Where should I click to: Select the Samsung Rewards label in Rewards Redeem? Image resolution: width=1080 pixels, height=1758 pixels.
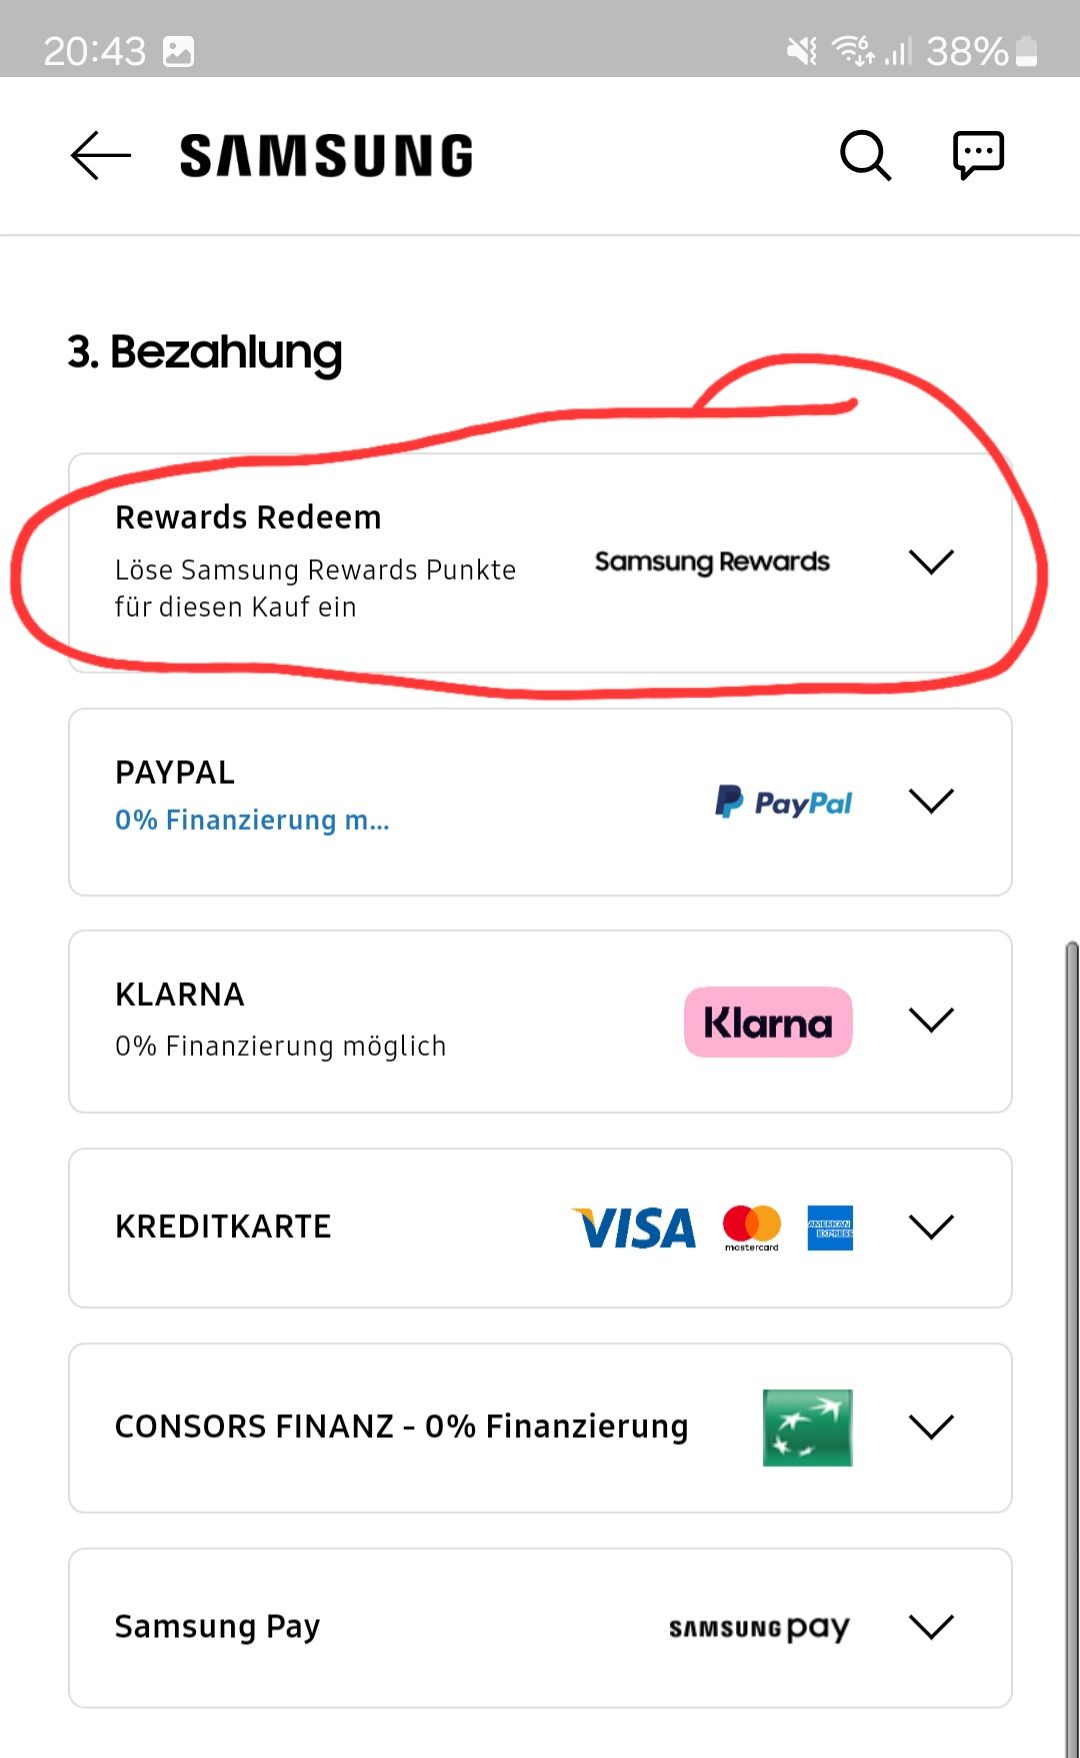point(711,561)
